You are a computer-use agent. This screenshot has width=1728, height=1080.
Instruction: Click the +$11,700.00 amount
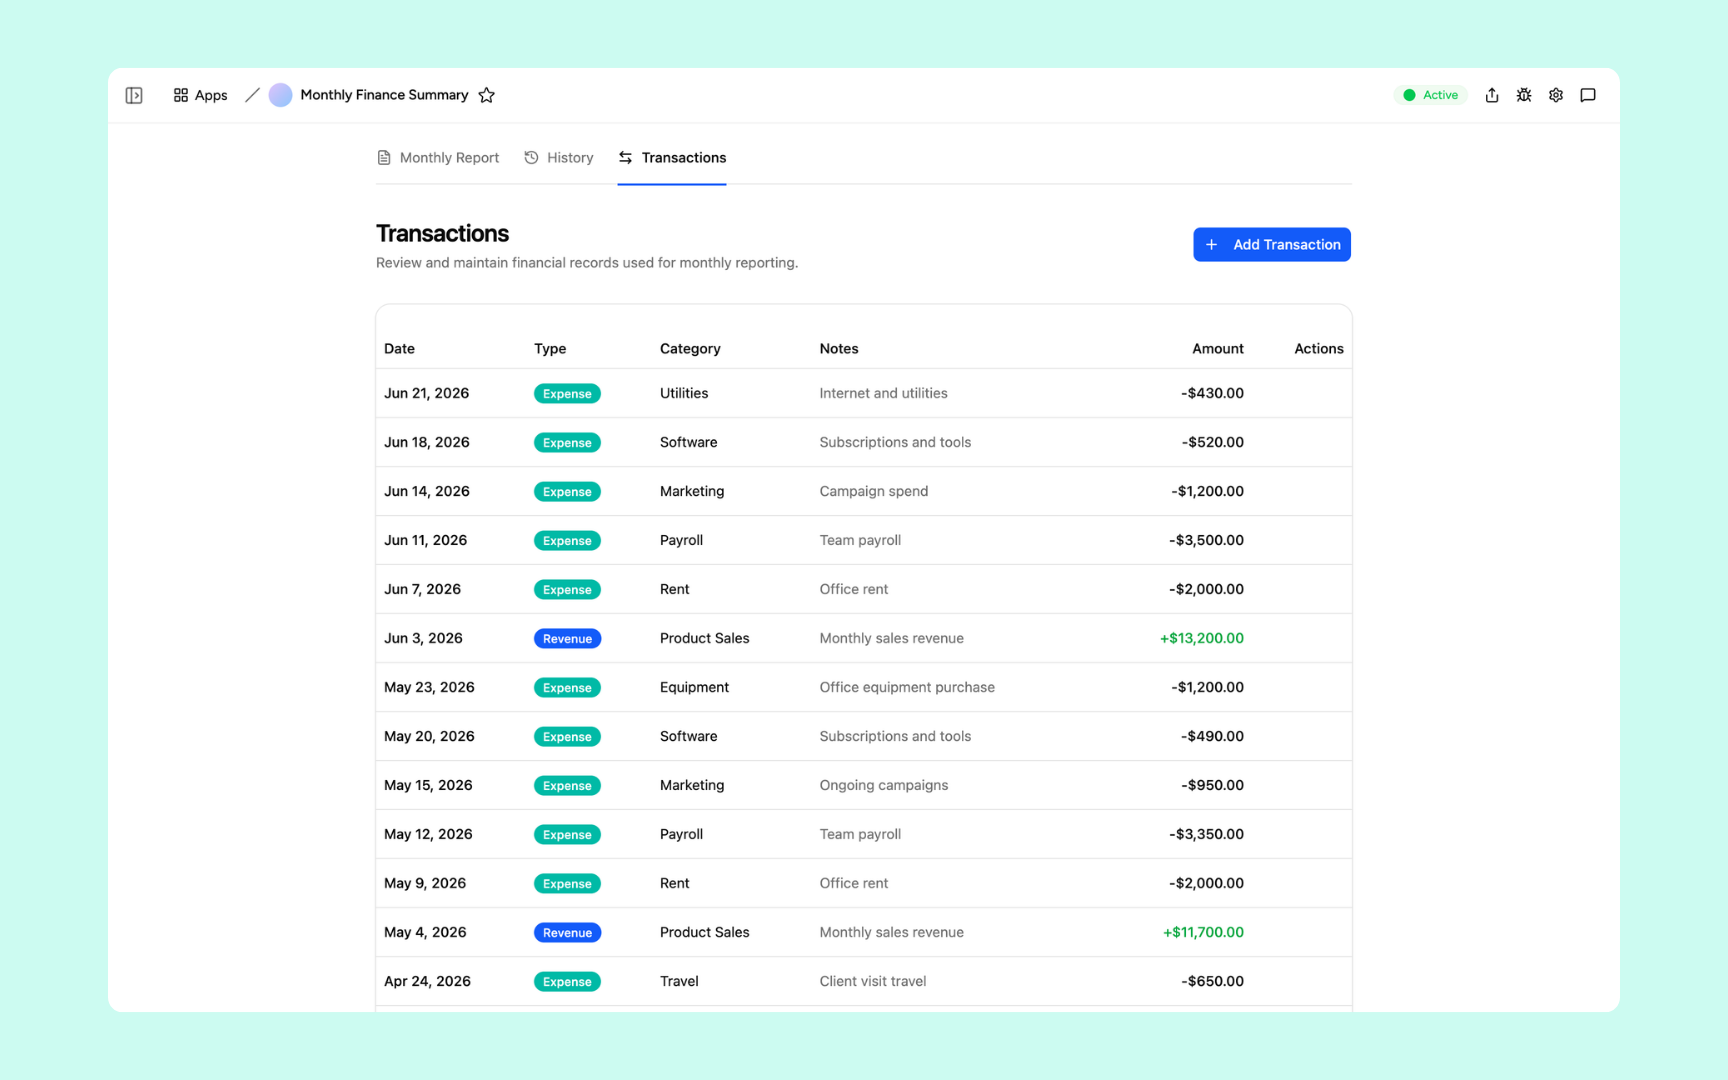coord(1203,932)
